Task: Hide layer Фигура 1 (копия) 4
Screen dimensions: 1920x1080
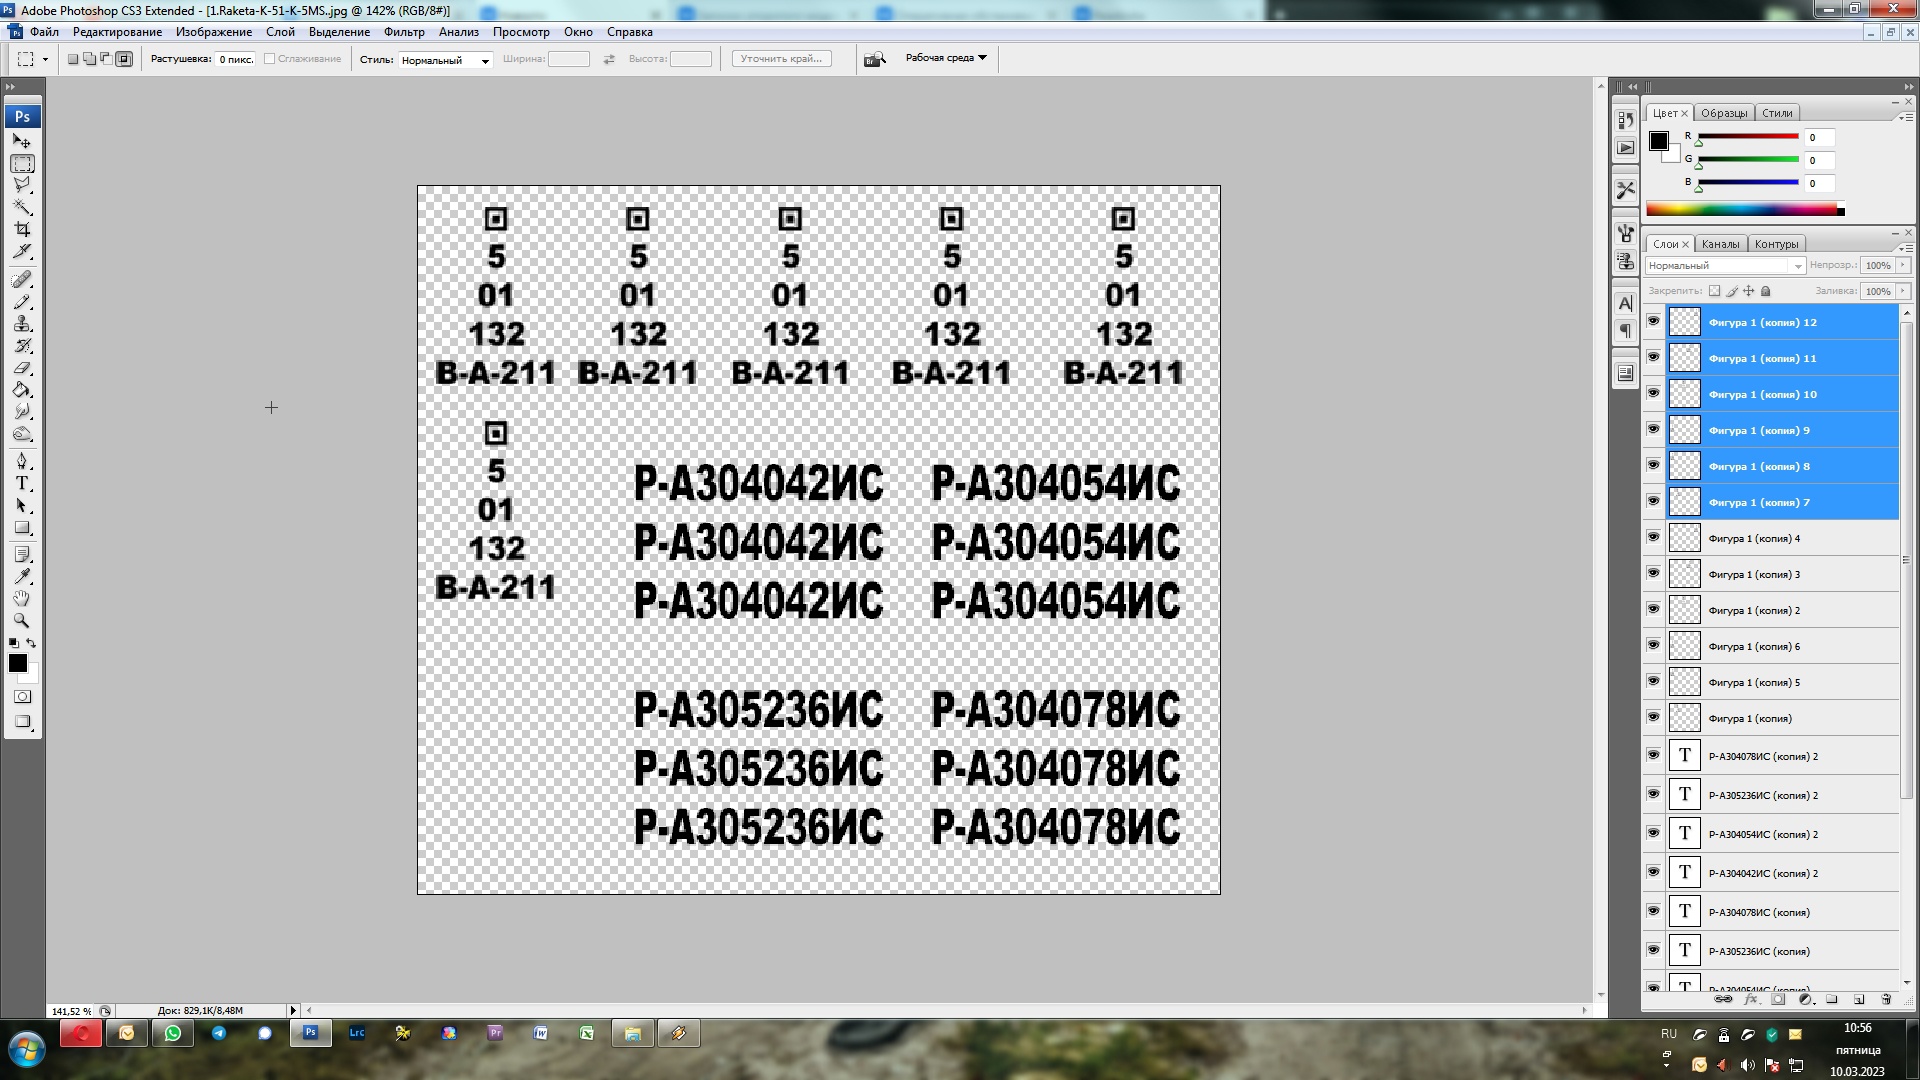Action: click(x=1653, y=538)
